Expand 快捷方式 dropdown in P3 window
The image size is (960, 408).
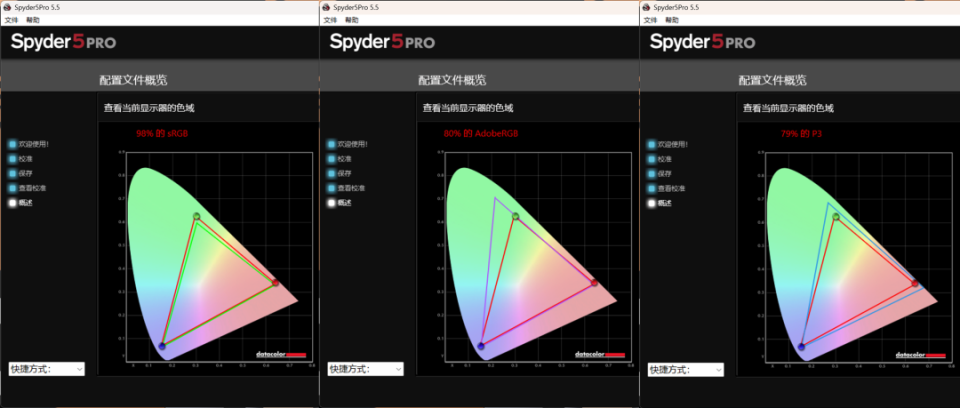coord(686,369)
